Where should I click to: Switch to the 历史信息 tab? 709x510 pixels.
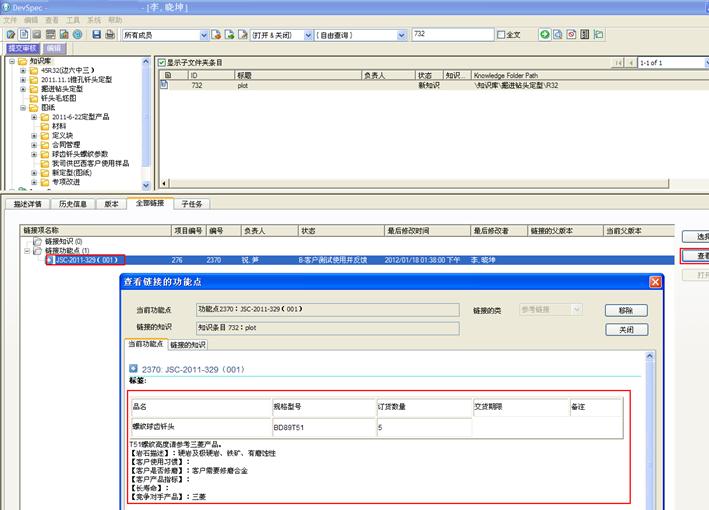[x=74, y=203]
